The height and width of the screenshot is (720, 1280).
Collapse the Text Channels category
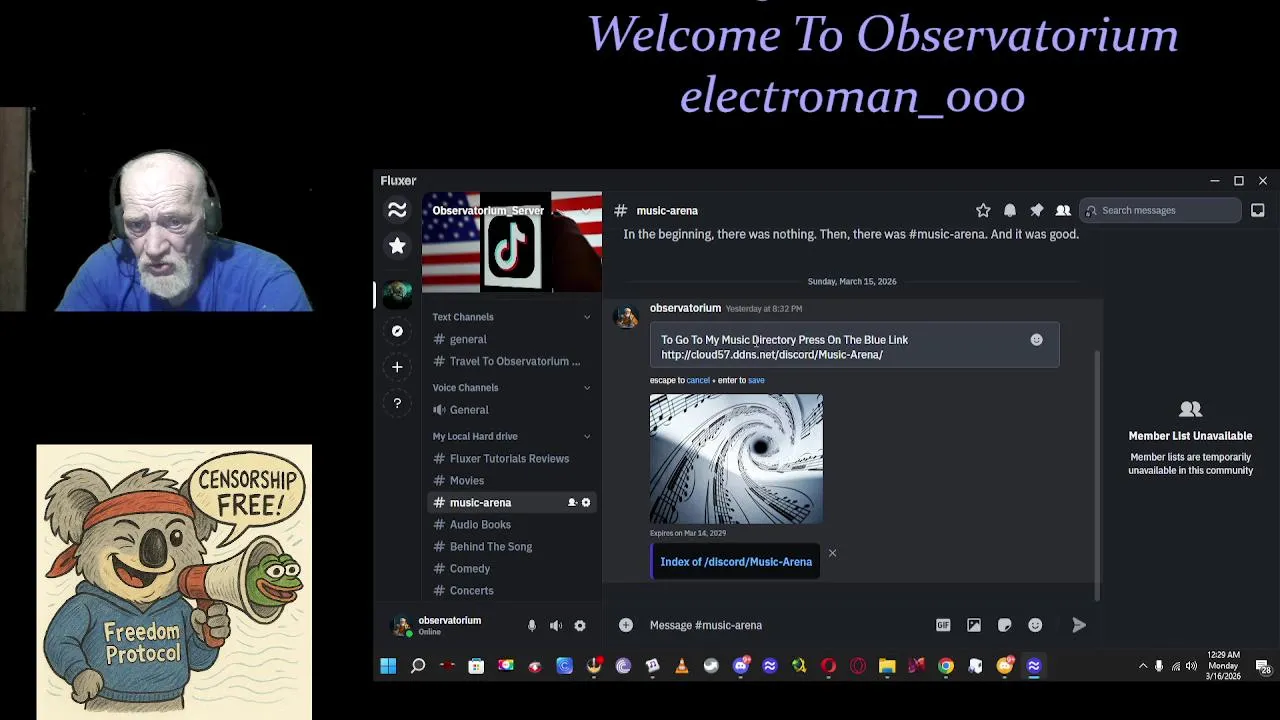click(x=510, y=317)
